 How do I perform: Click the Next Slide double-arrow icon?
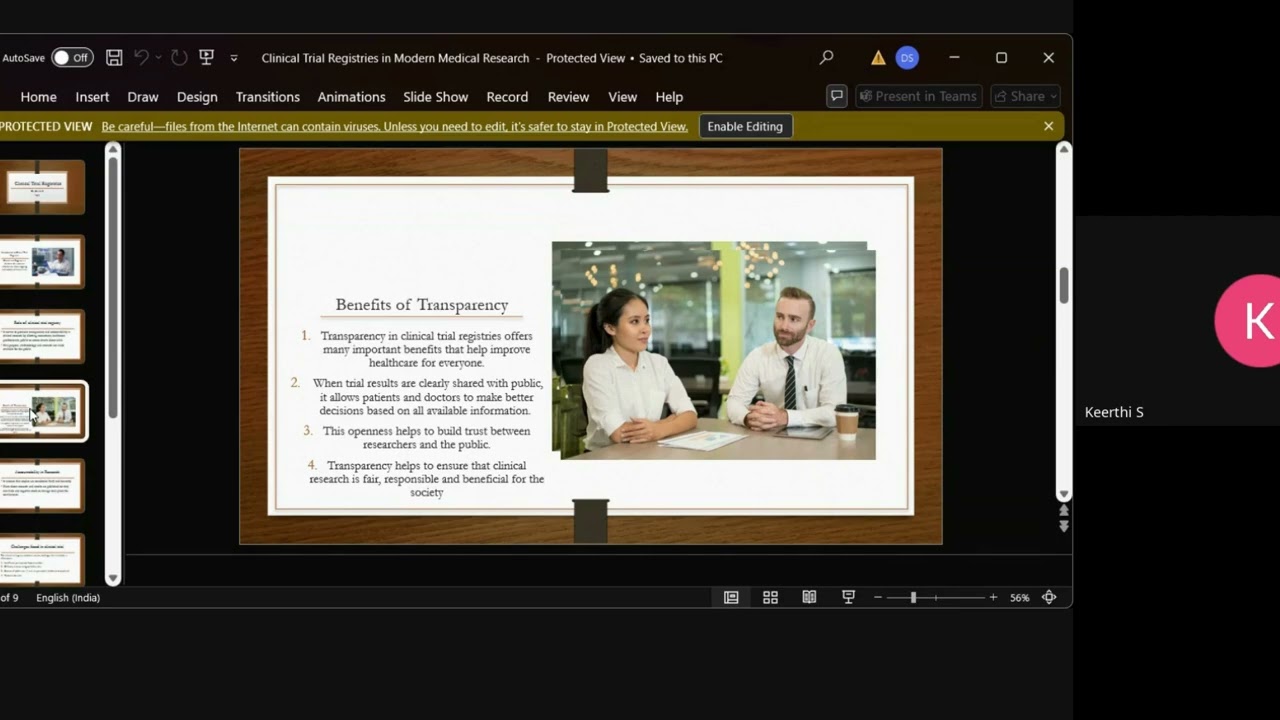point(1063,526)
